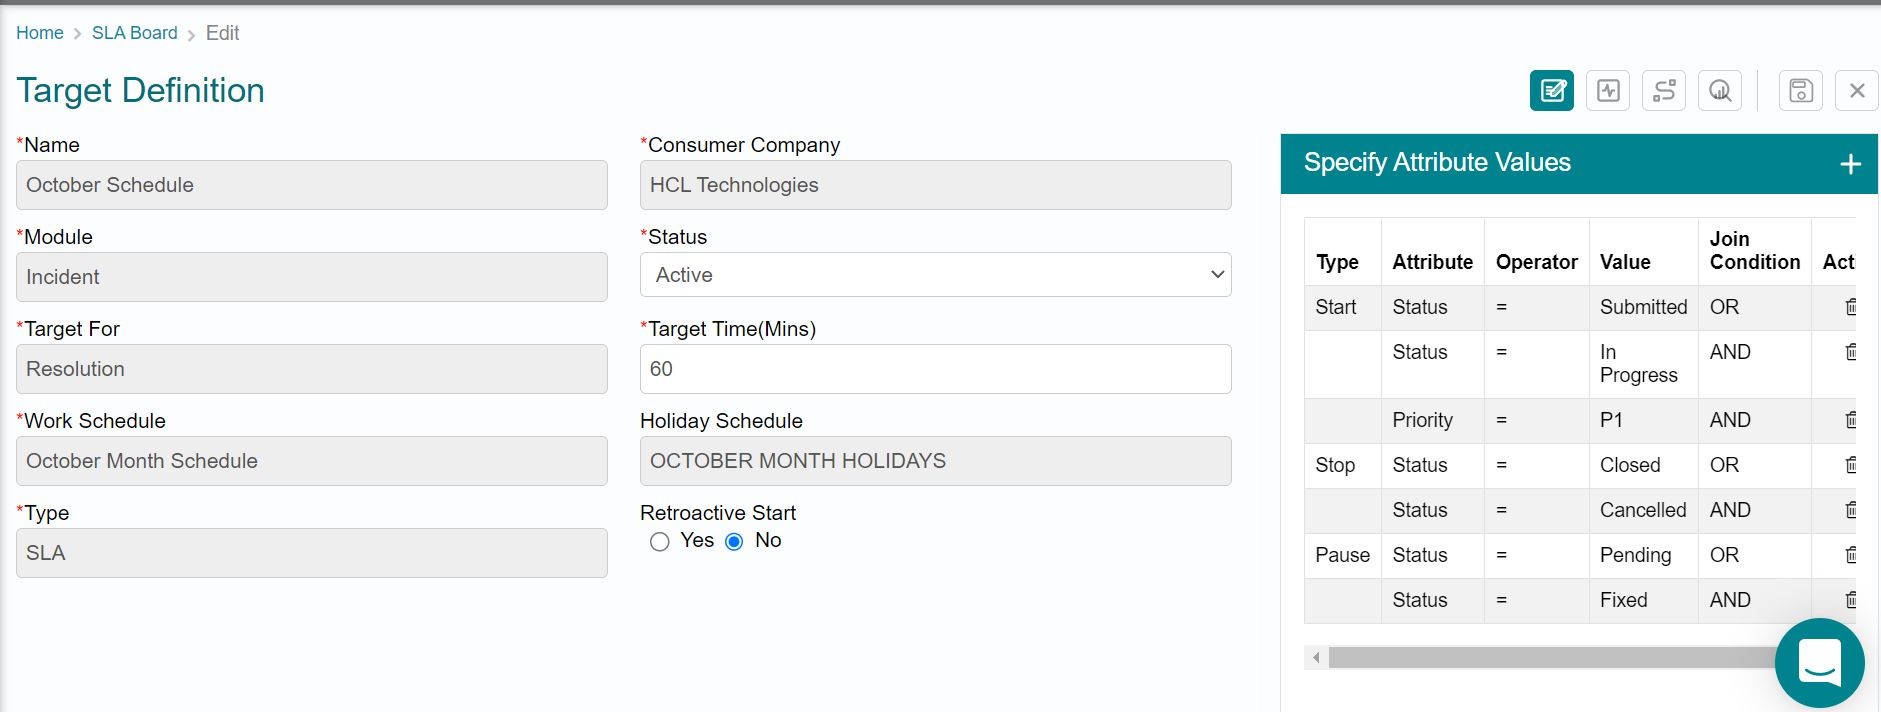This screenshot has width=1881, height=712.
Task: Open the activity pulse monitor icon
Action: click(x=1608, y=91)
